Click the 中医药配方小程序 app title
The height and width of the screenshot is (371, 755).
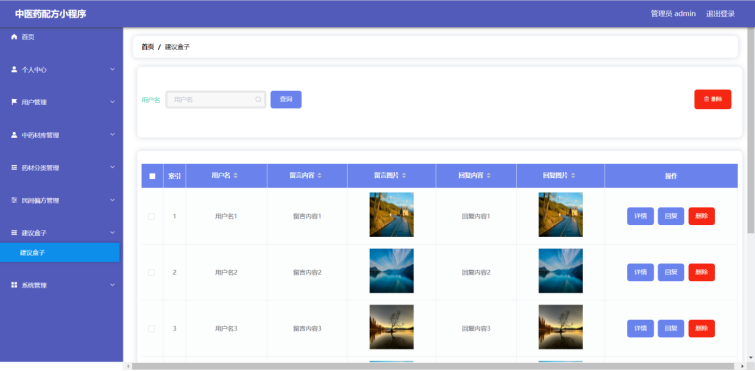click(51, 14)
